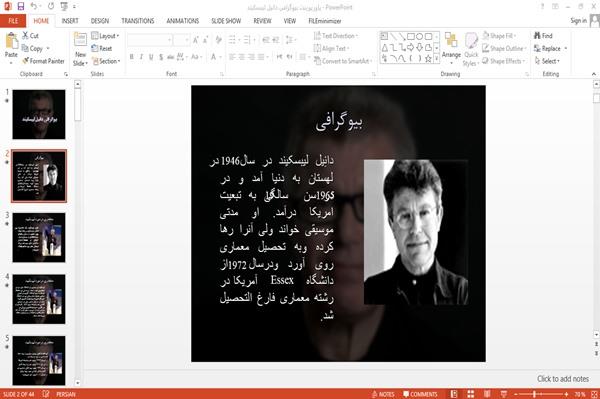Click the Convert to SmartArt icon
The height and width of the screenshot is (399, 600).
pos(317,61)
